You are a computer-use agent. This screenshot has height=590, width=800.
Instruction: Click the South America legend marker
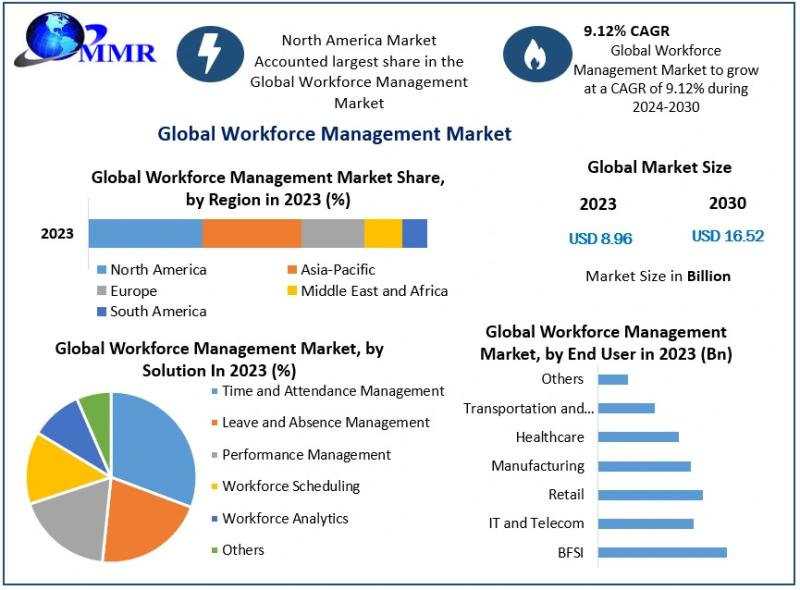pyautogui.click(x=101, y=312)
